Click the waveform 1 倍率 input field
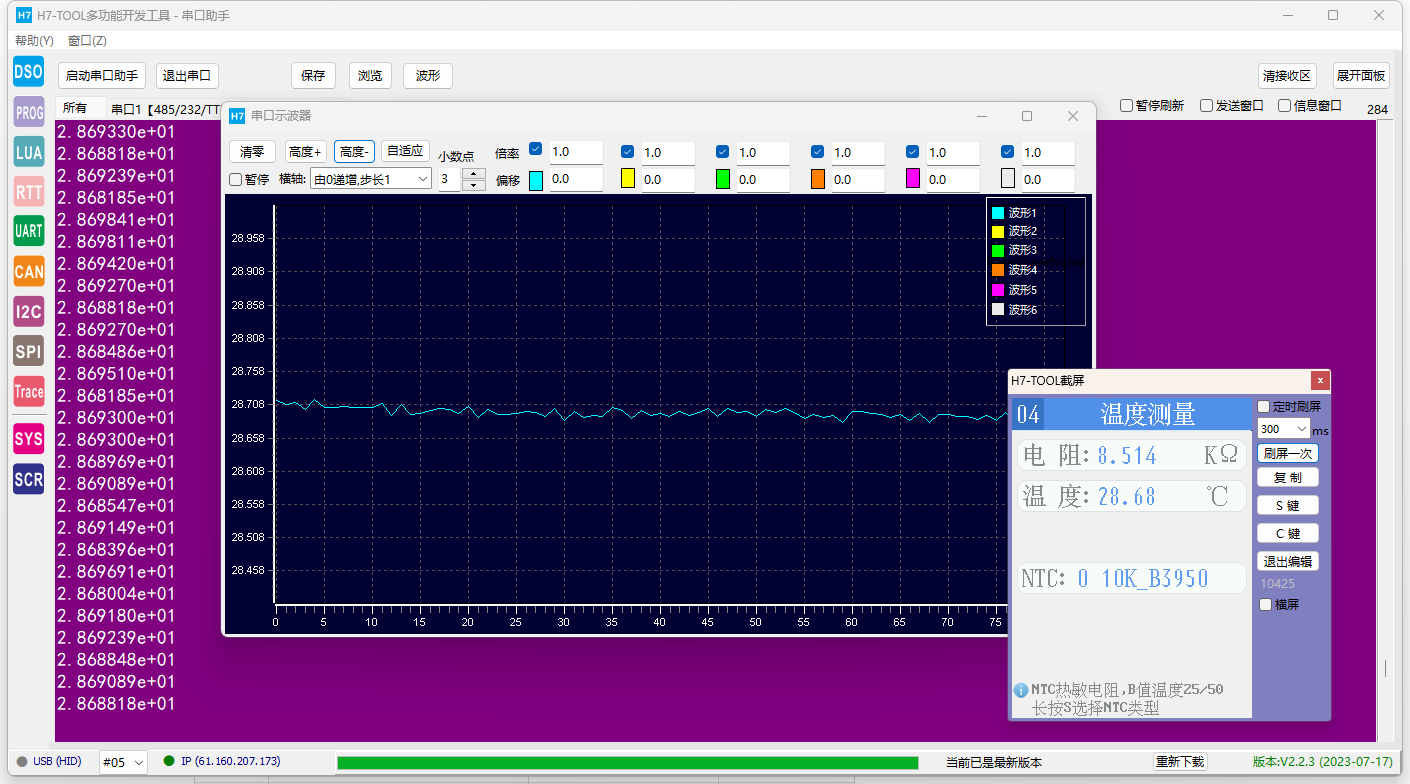 pyautogui.click(x=576, y=152)
